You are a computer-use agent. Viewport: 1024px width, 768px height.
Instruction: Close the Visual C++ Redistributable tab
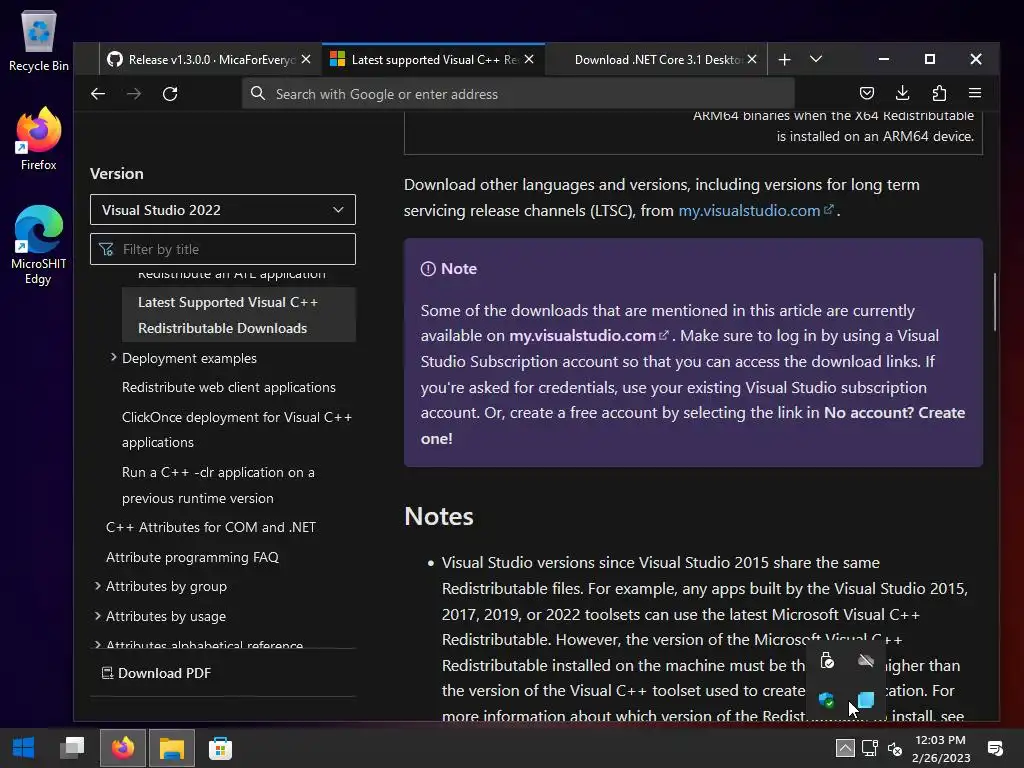pos(529,59)
